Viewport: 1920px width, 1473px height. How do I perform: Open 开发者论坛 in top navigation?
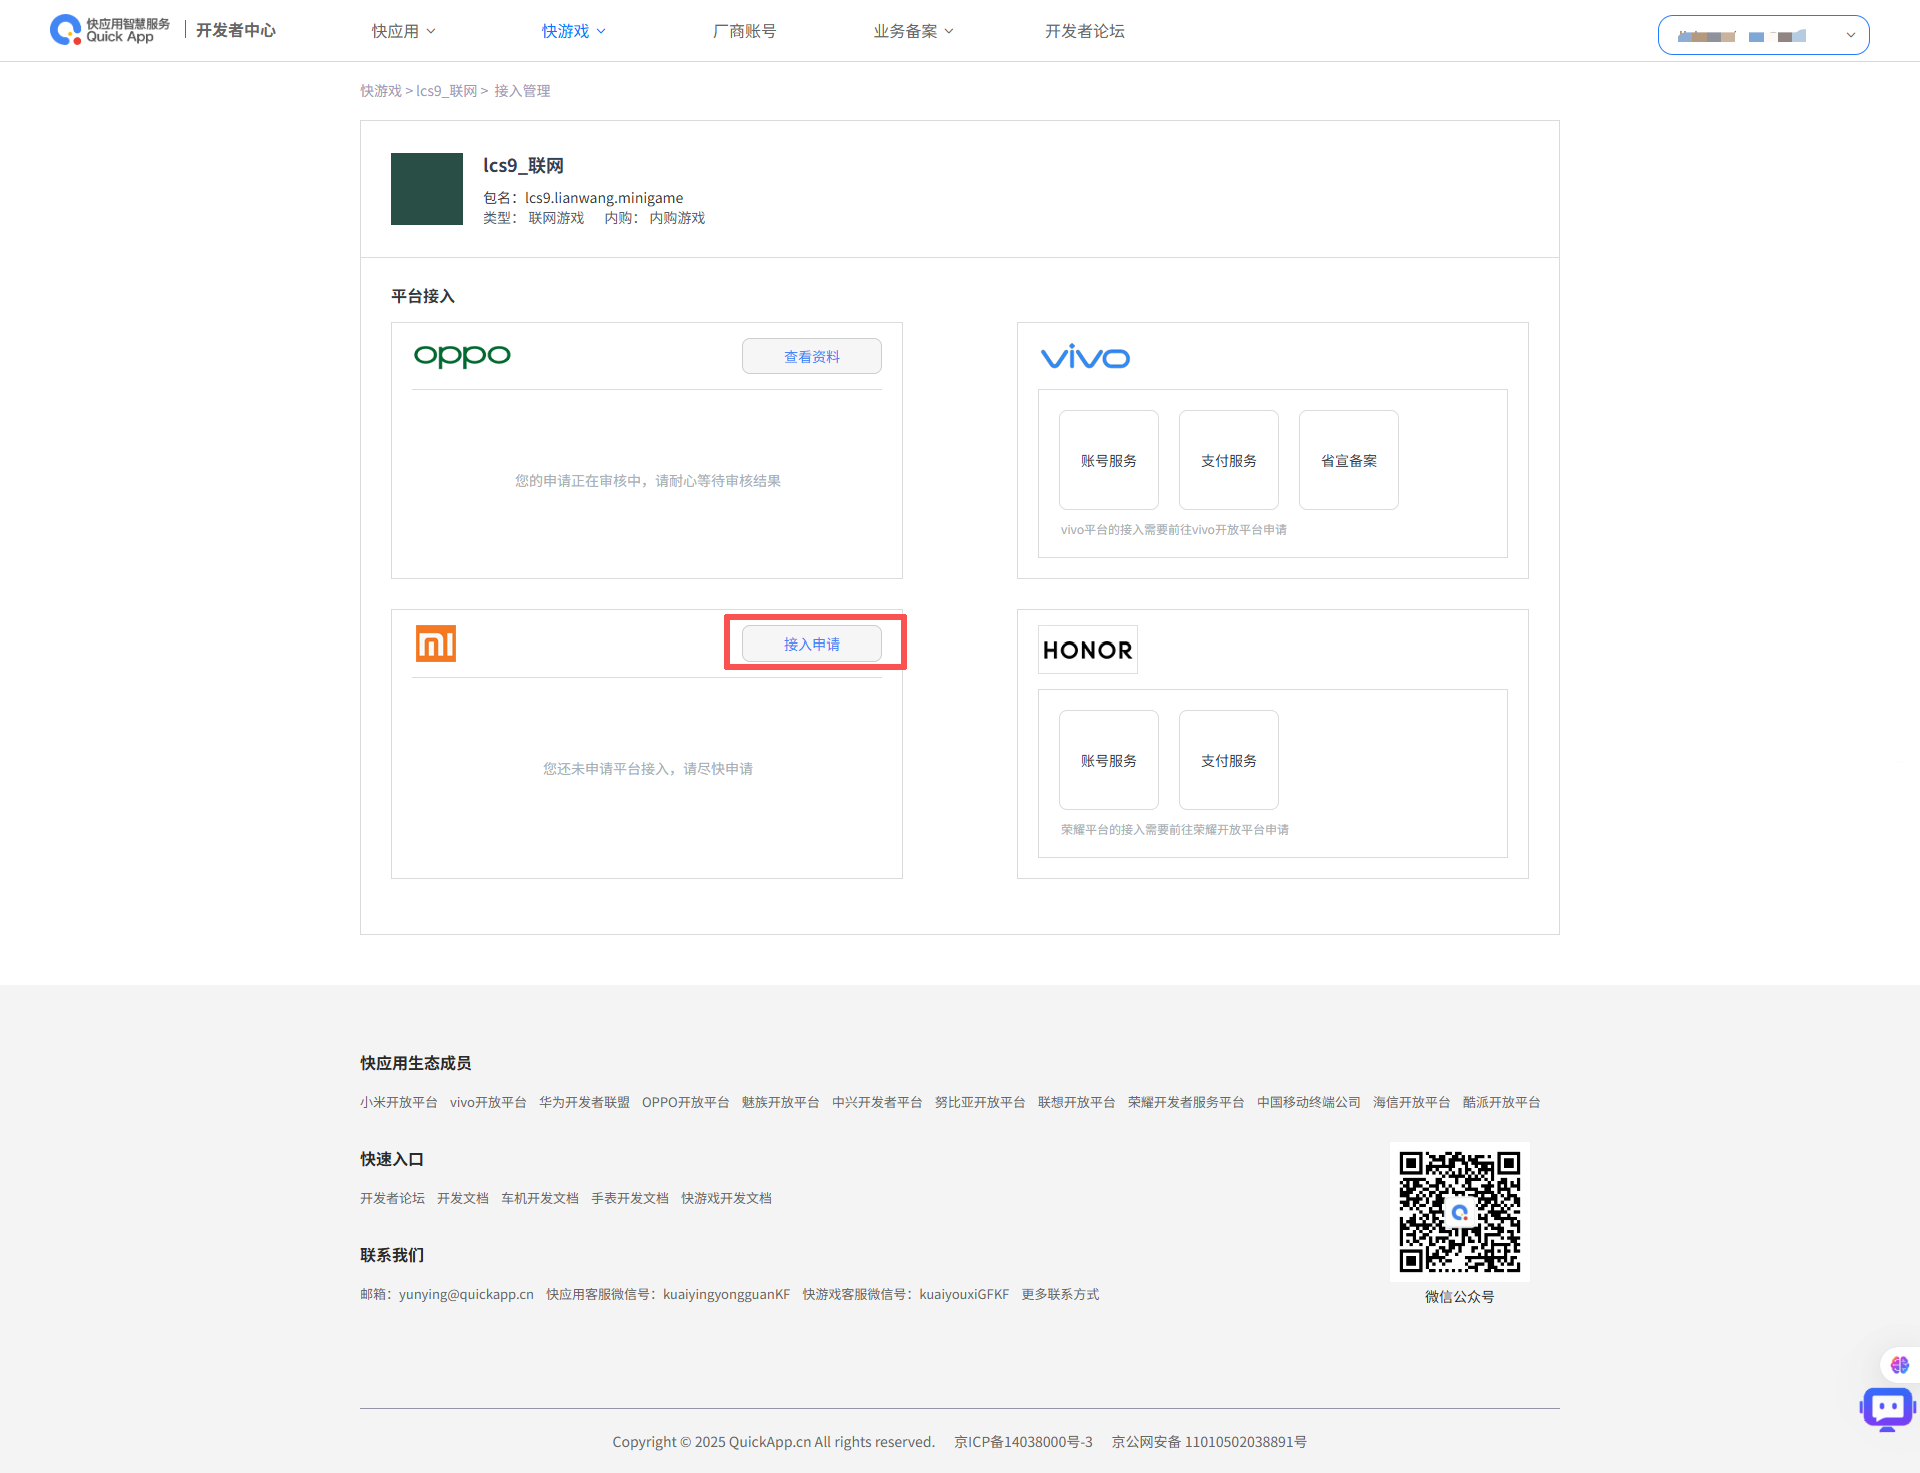(1084, 31)
